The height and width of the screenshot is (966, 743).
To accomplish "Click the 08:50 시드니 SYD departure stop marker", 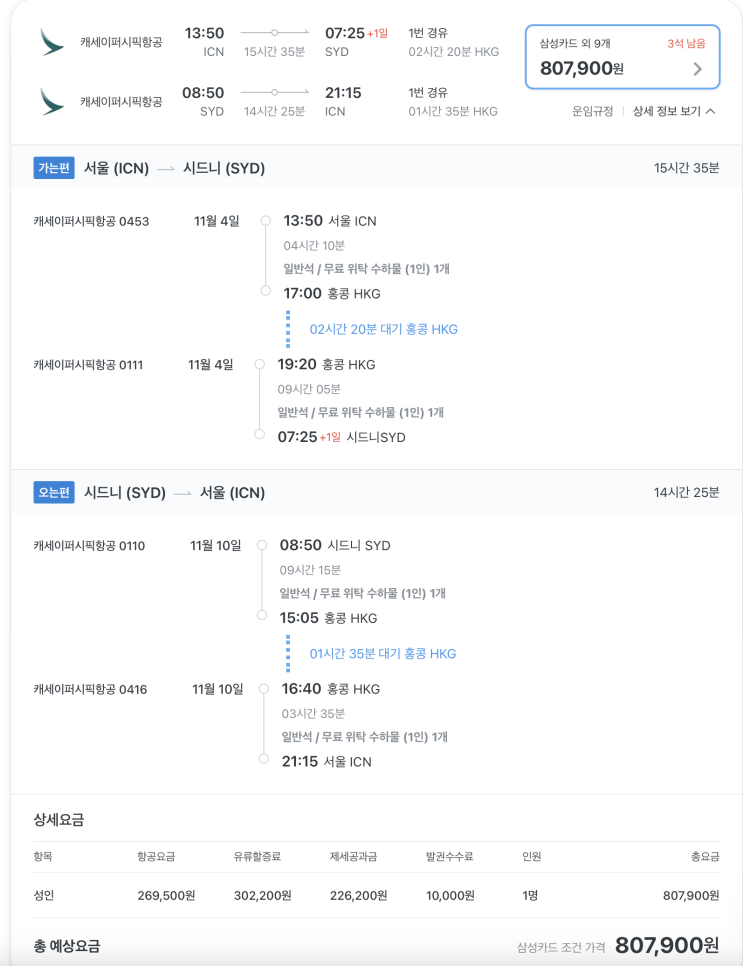I will [x=262, y=545].
